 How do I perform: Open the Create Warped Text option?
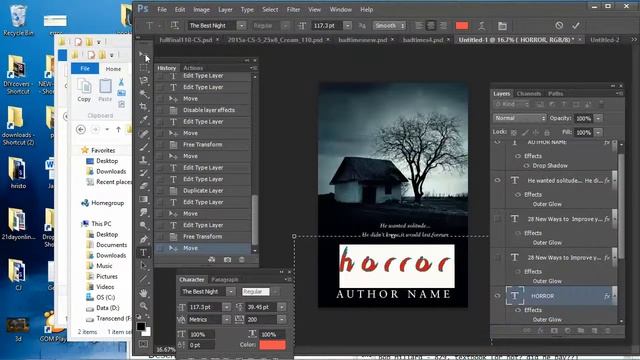482,26
